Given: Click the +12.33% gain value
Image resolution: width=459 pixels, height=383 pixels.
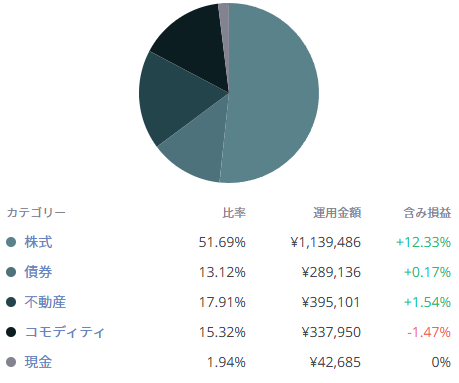Looking at the screenshot, I should tap(423, 242).
